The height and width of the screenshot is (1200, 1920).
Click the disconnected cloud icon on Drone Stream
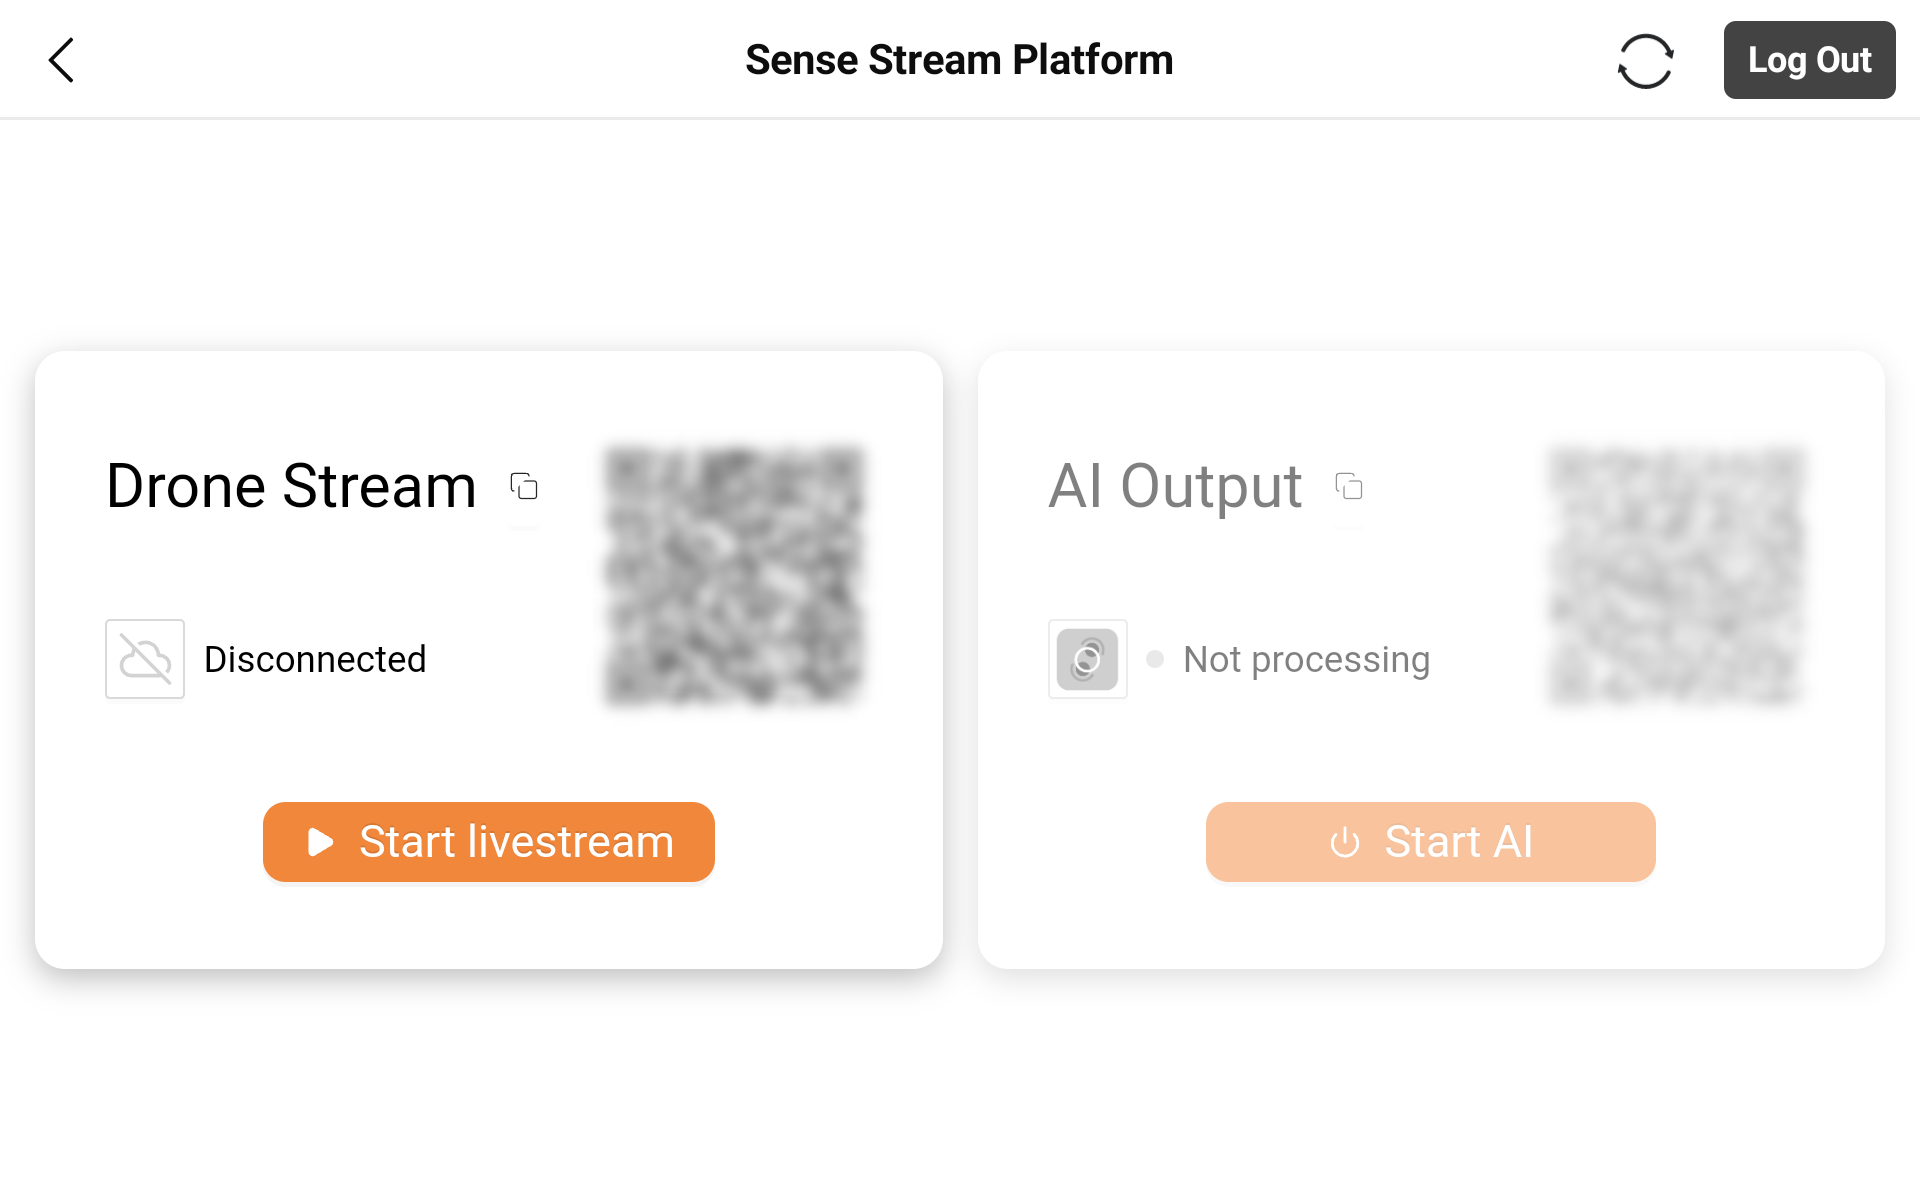tap(144, 658)
